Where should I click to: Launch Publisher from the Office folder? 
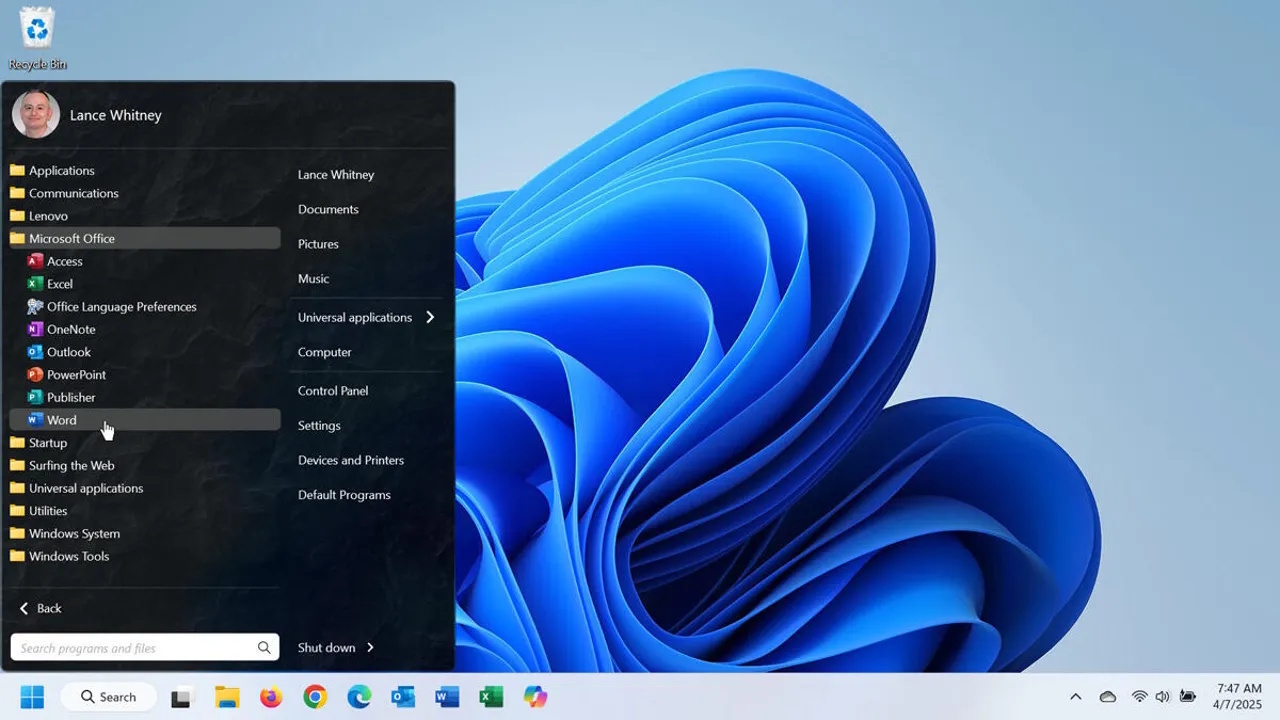70,397
